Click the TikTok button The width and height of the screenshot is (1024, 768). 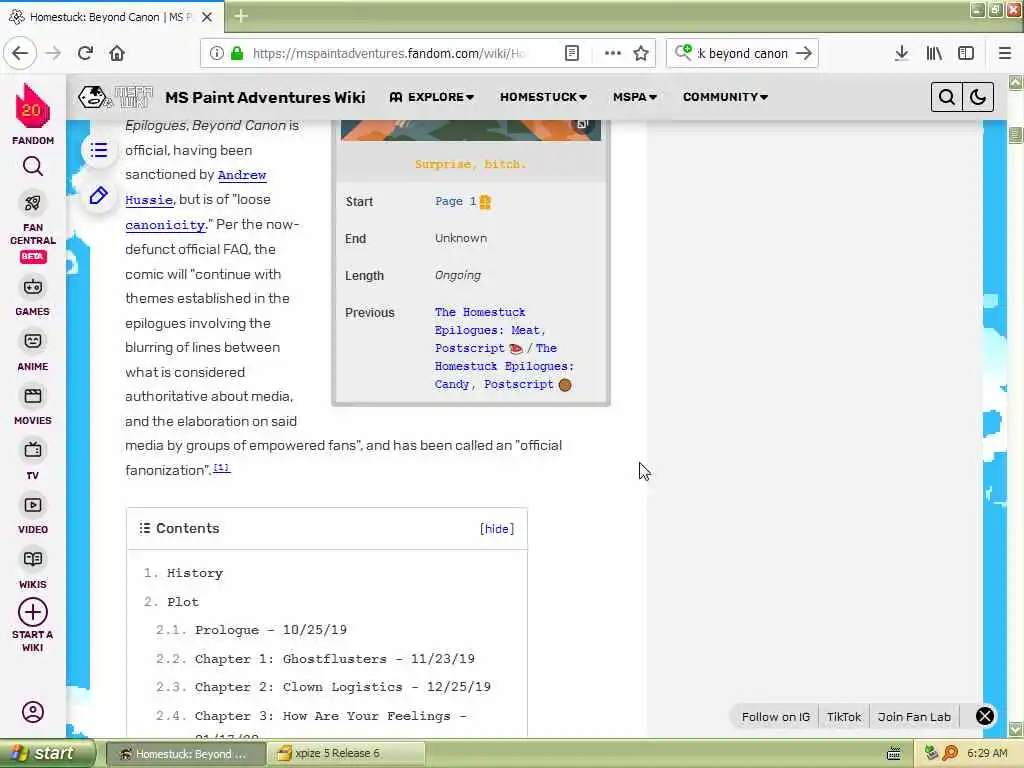click(x=844, y=716)
